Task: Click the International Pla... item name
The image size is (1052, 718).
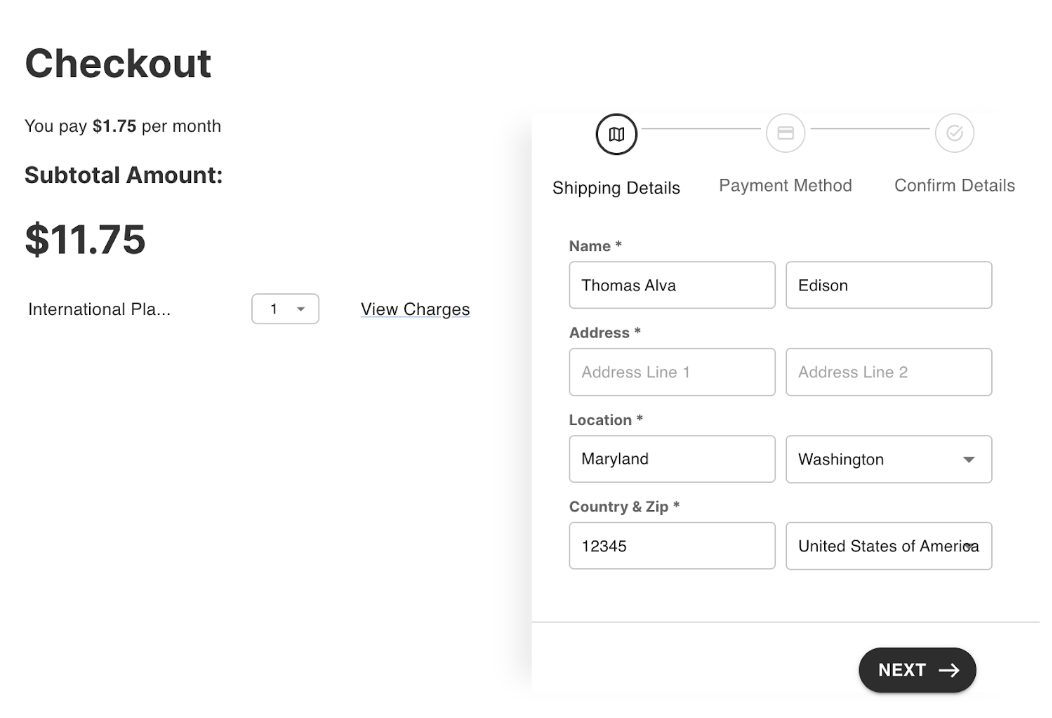Action: pos(99,309)
